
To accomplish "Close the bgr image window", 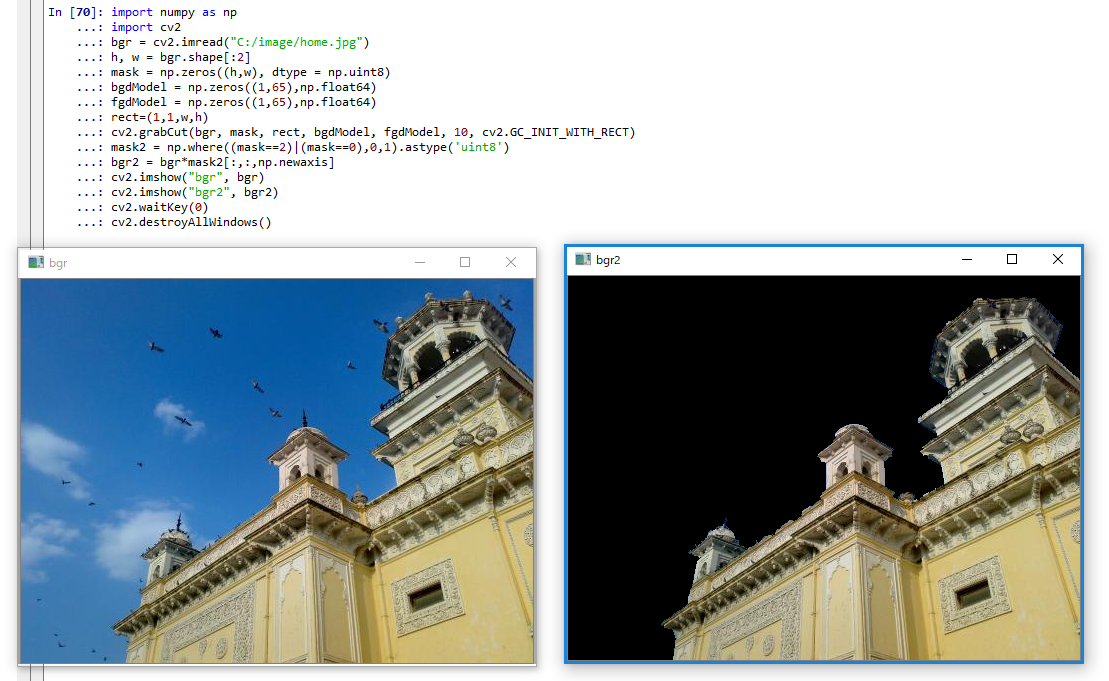I will tap(511, 262).
